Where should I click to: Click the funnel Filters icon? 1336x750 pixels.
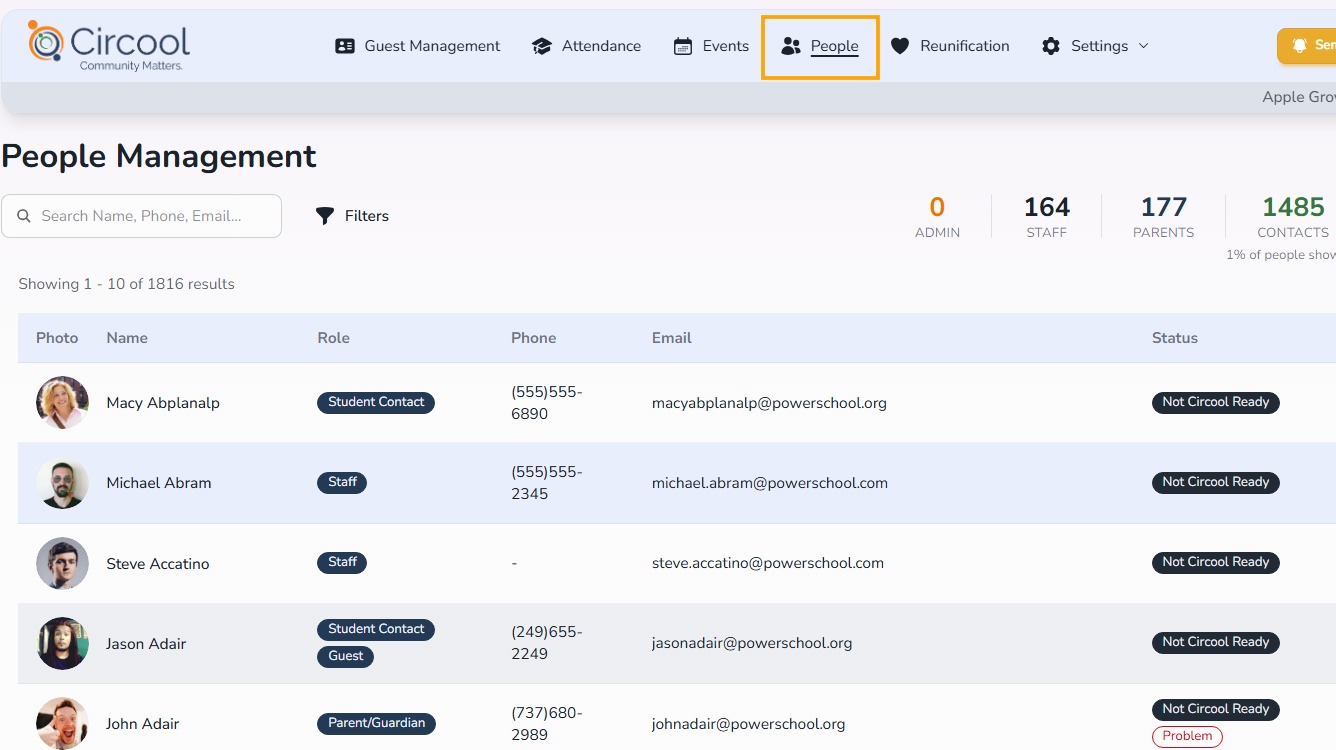pyautogui.click(x=325, y=216)
